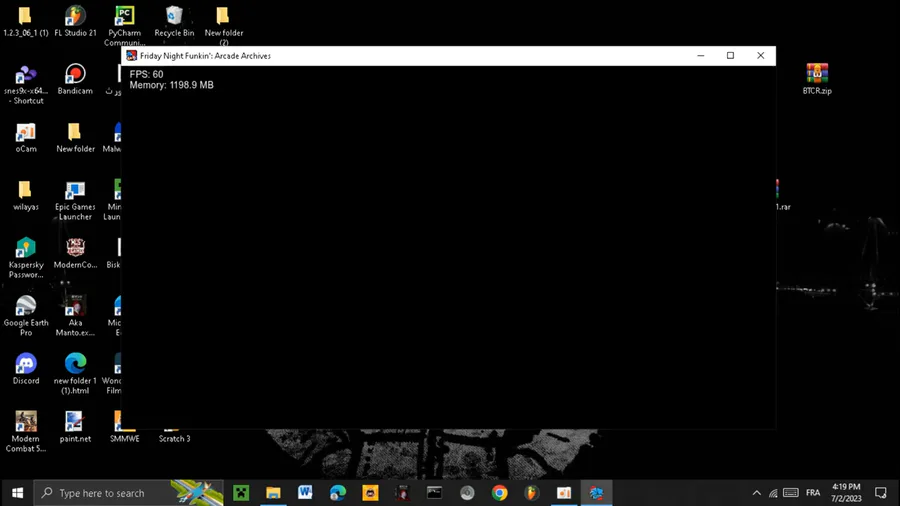Select the paint.net desktop shortcut
The width and height of the screenshot is (900, 506).
(x=75, y=427)
